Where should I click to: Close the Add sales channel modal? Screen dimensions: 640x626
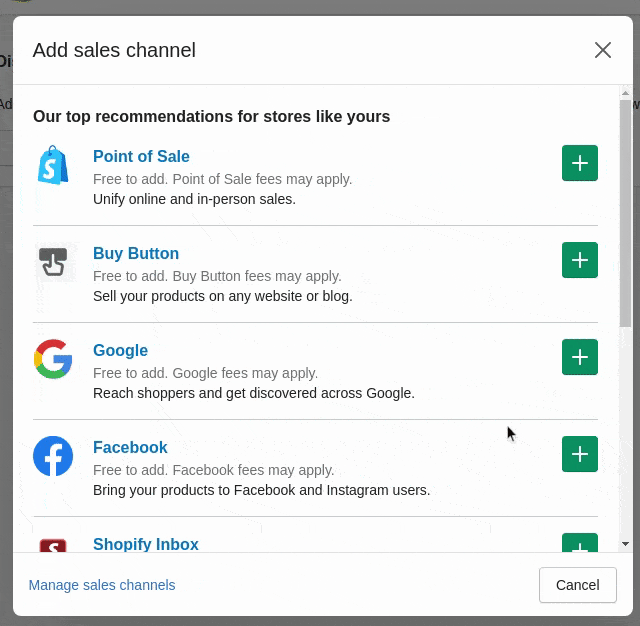[x=603, y=50]
